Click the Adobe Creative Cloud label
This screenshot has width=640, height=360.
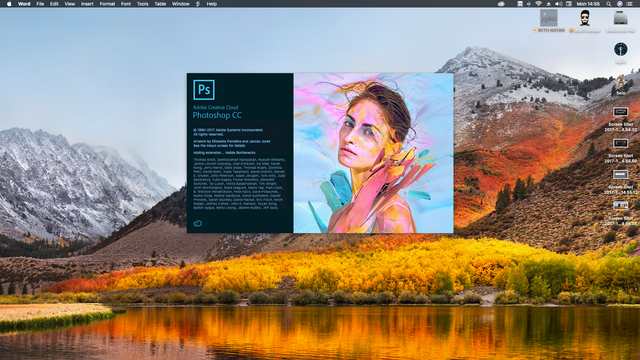click(216, 107)
